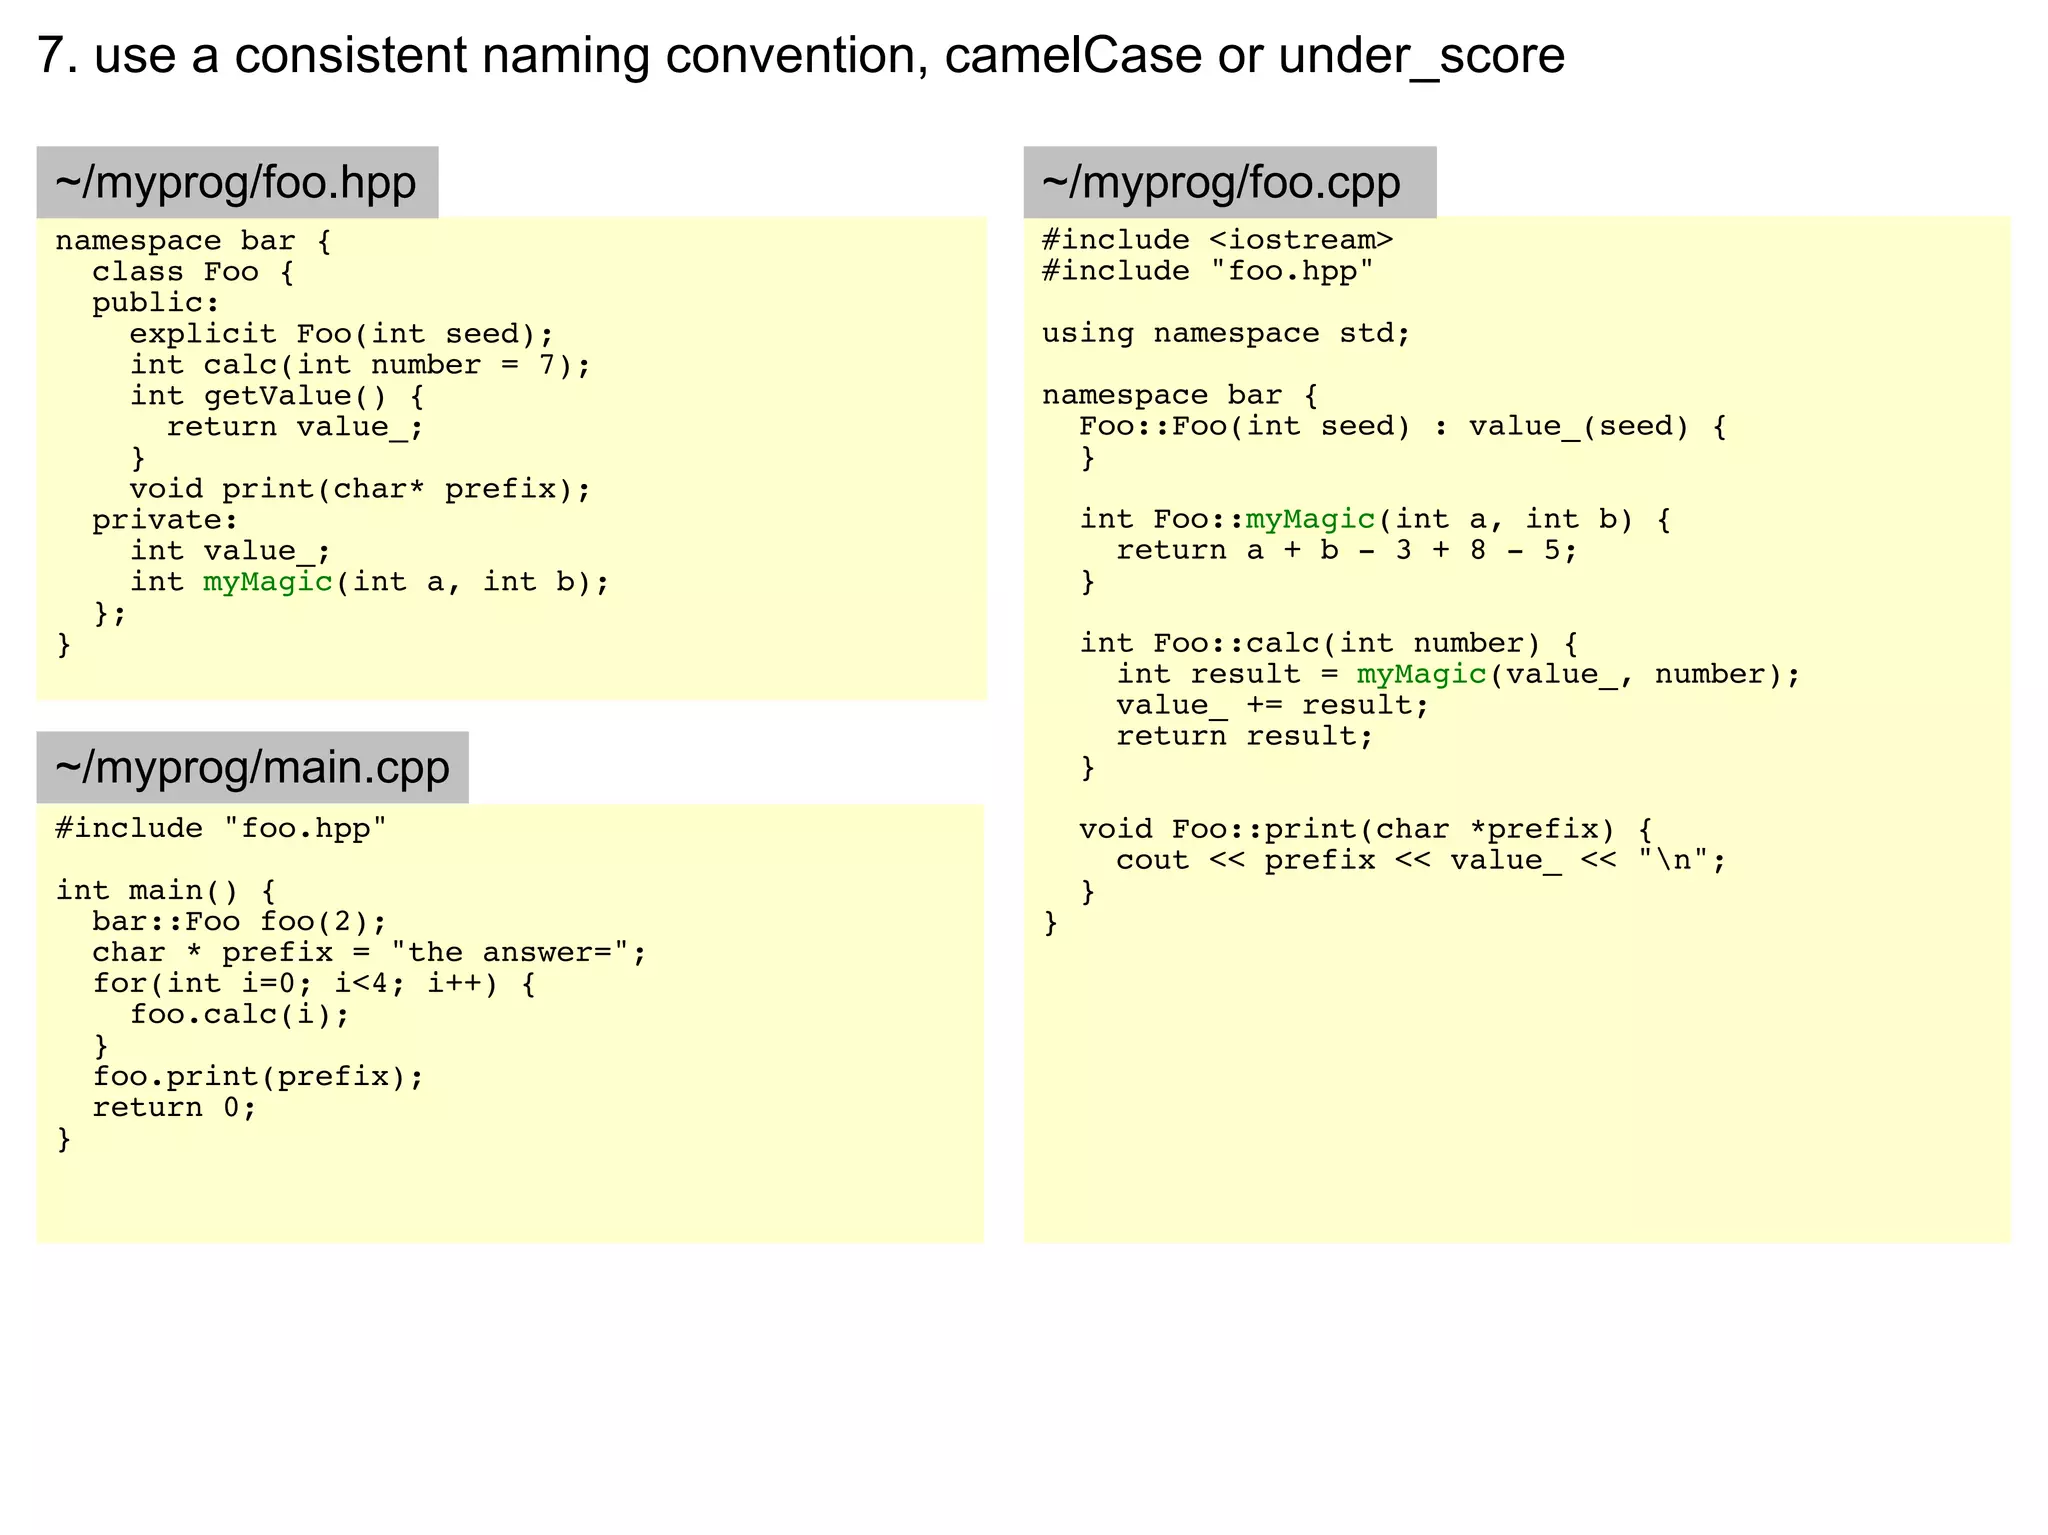Click the 'foo.print(prefix);' line
The image size is (2048, 1535).
pos(258,1077)
